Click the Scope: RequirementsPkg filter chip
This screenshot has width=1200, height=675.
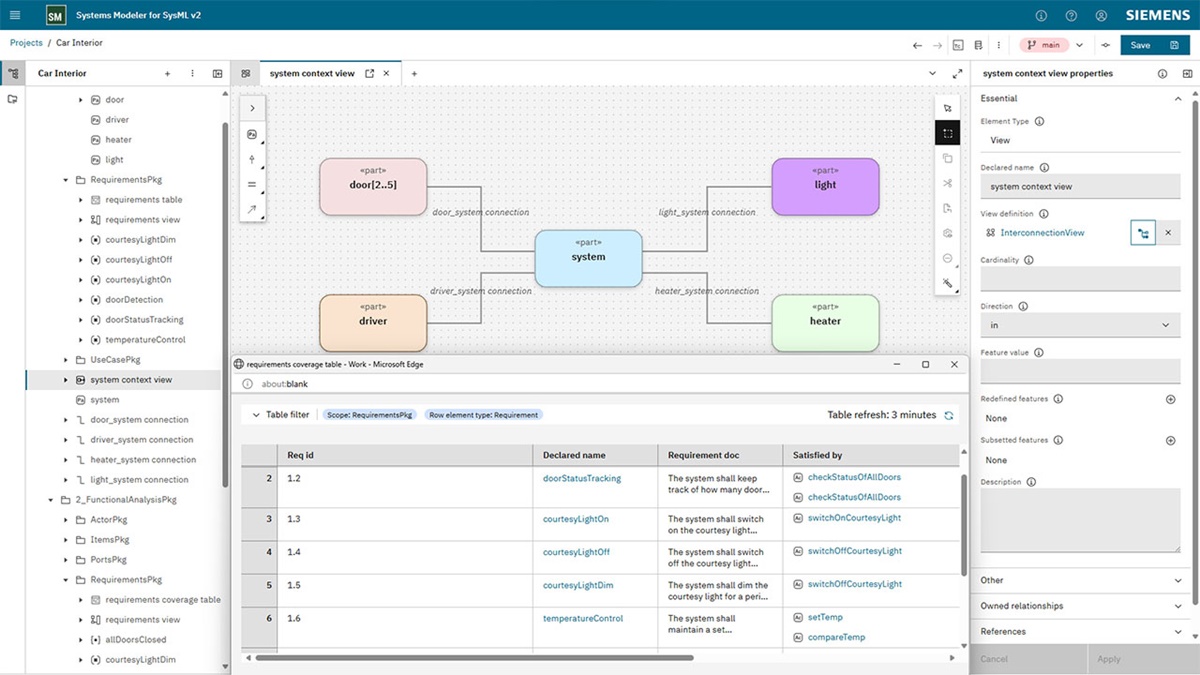tap(372, 414)
